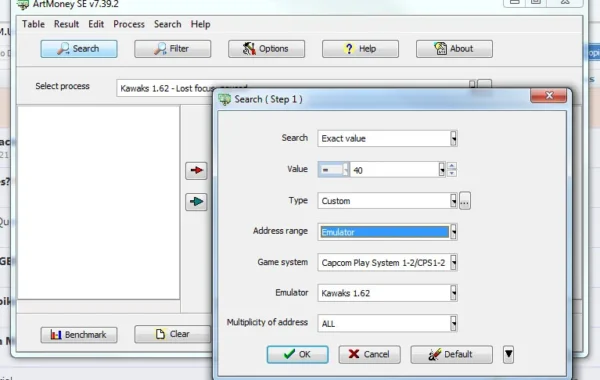Open the Table menu
The height and width of the screenshot is (380, 600).
pyautogui.click(x=33, y=24)
